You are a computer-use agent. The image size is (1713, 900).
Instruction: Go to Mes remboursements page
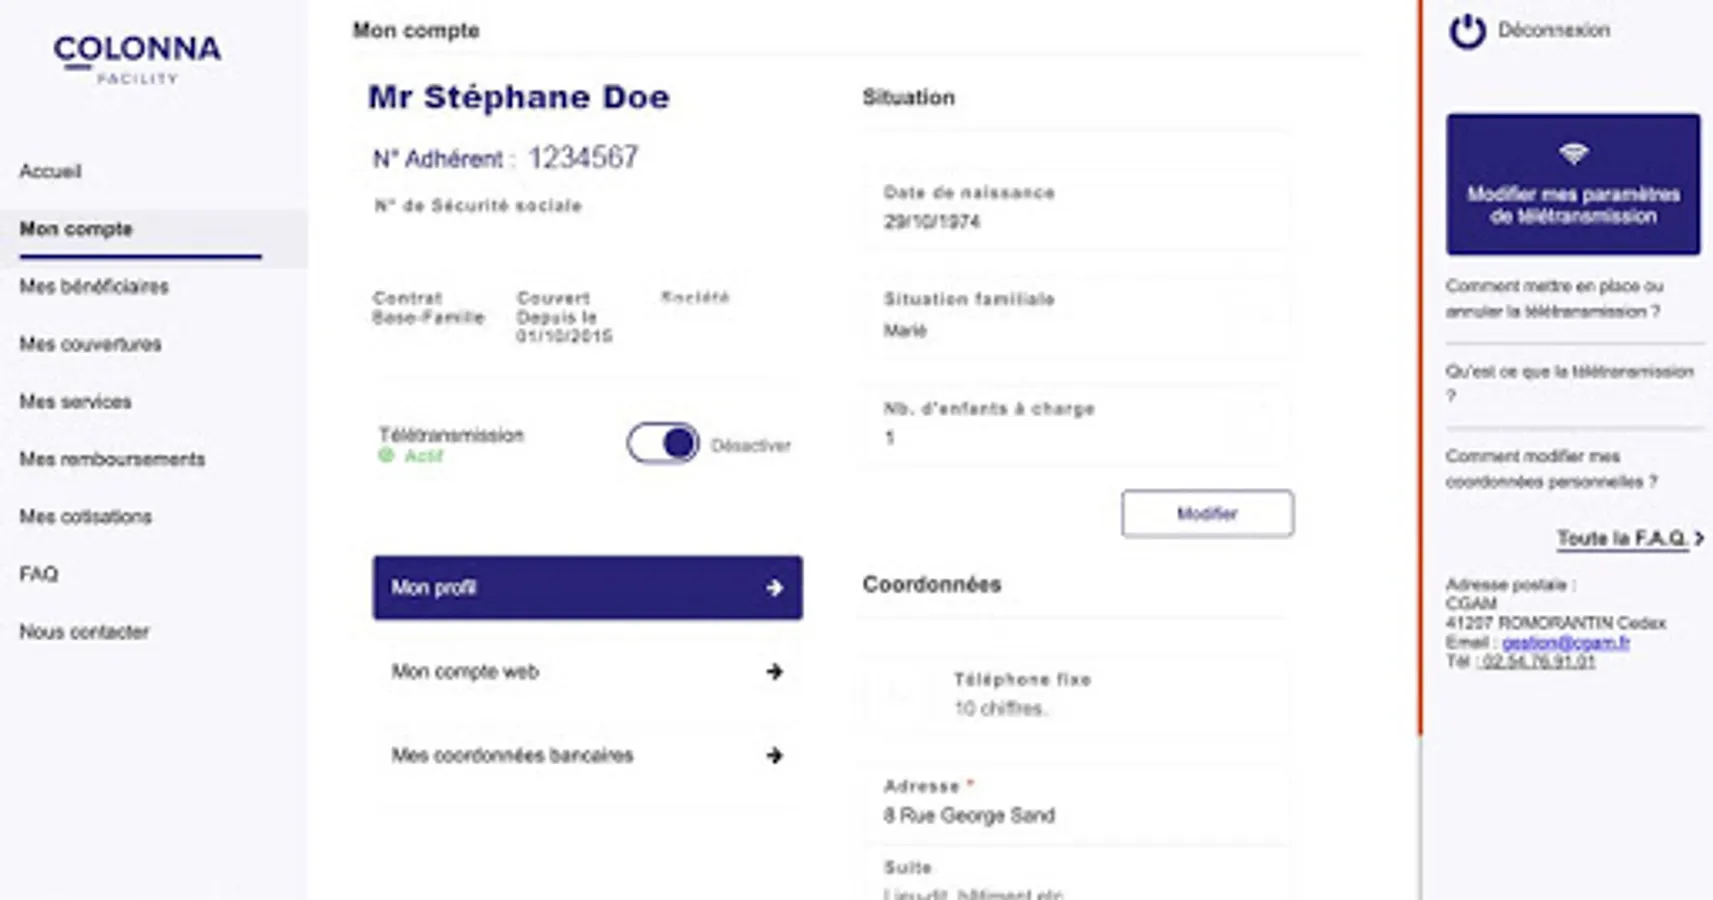112,459
